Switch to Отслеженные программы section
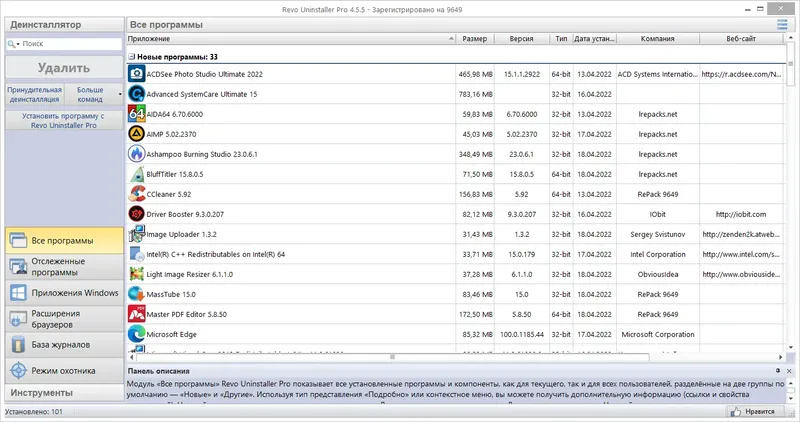Screen dimensions: 800x422 [x=64, y=266]
